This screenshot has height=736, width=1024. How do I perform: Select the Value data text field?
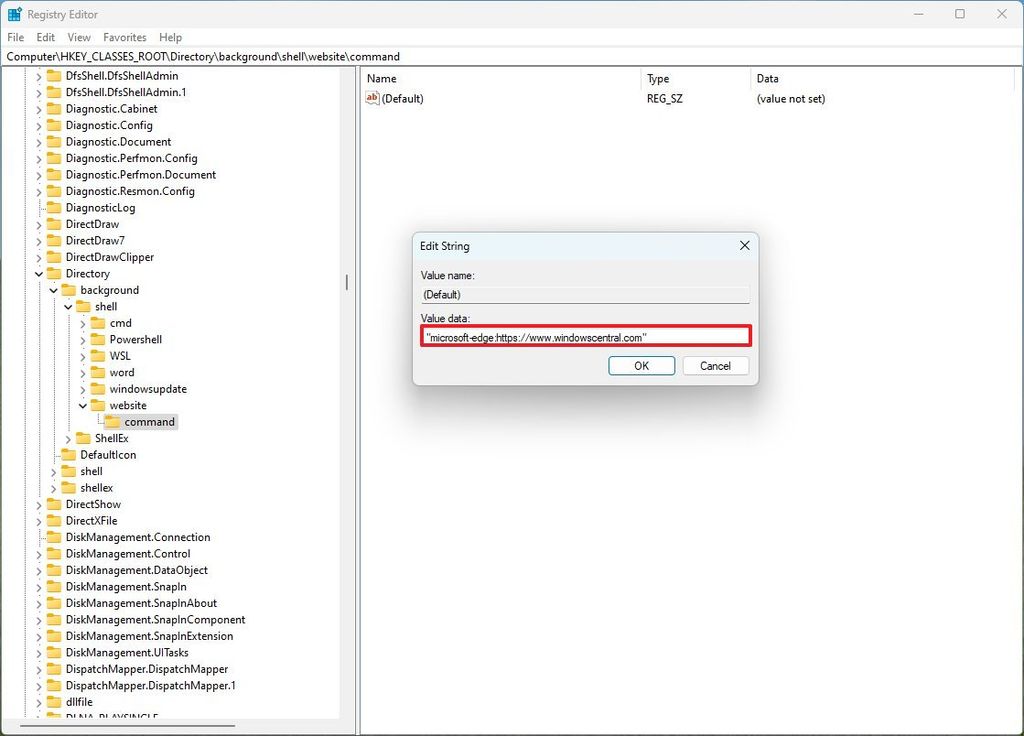(585, 337)
